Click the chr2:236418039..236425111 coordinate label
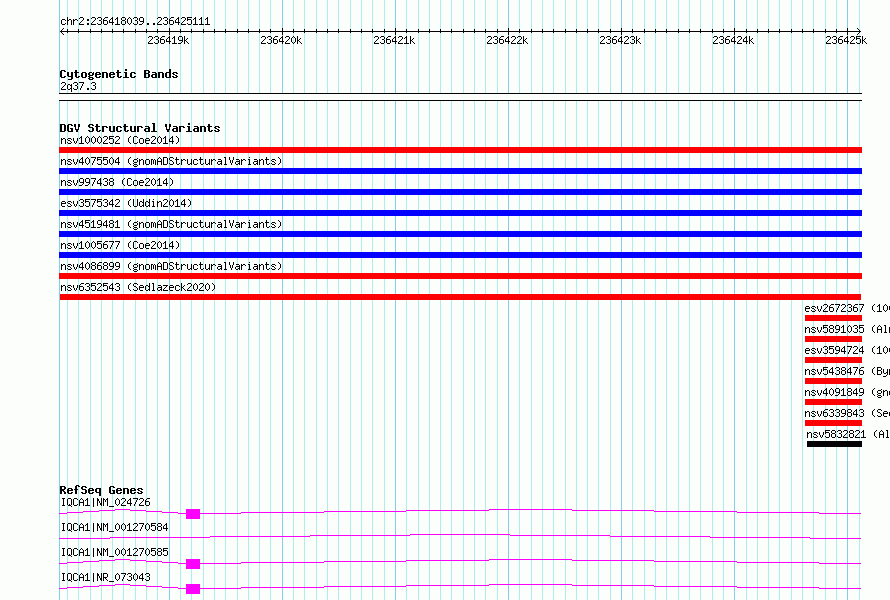Screen dimensions: 890x600 pyautogui.click(x=135, y=22)
